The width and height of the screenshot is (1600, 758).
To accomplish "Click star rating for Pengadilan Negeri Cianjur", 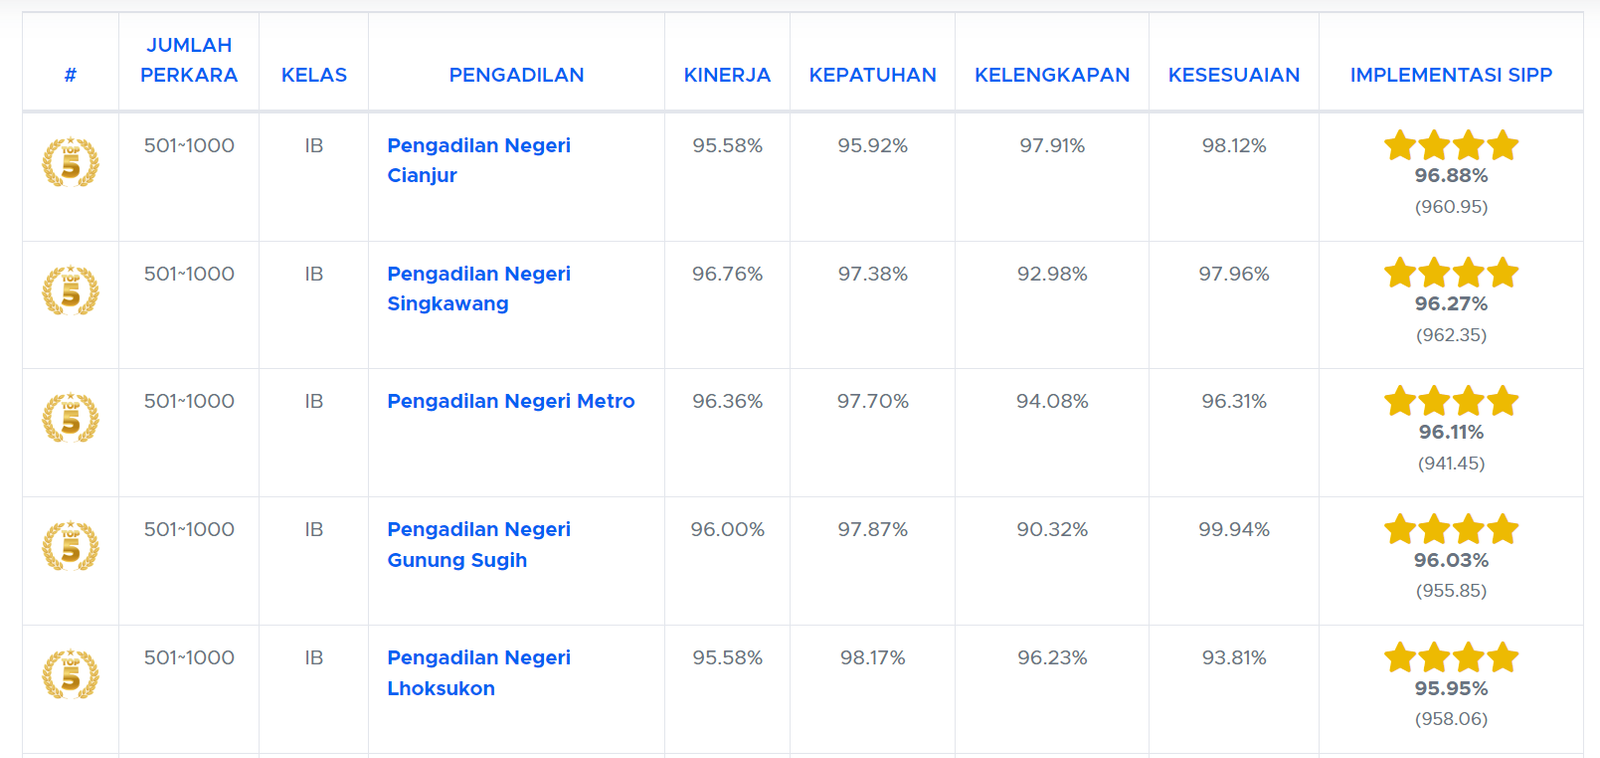I will click(x=1450, y=146).
